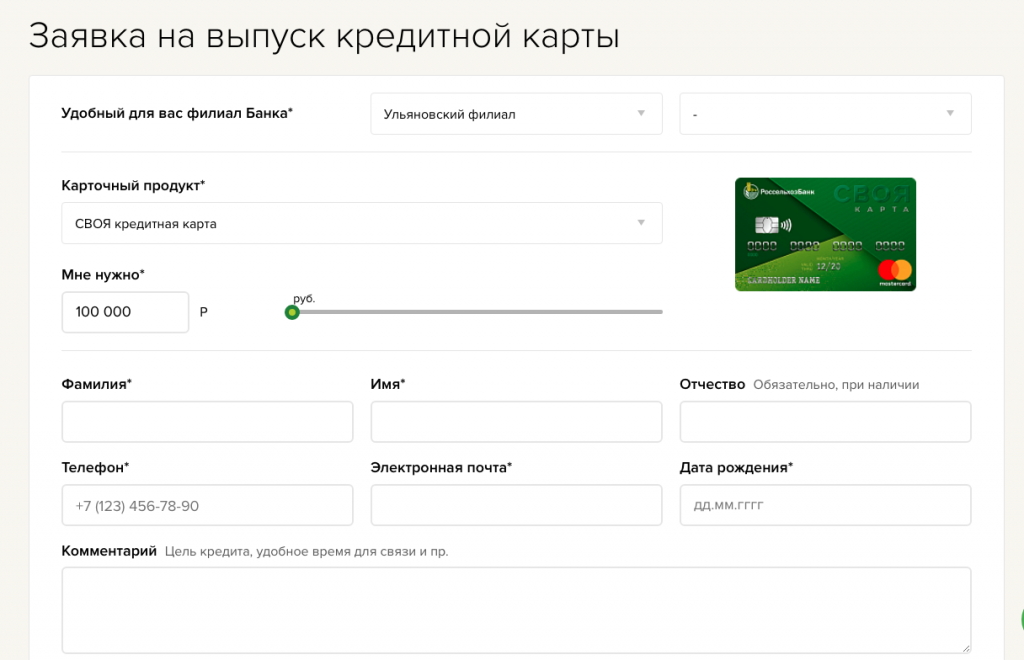Viewport: 1024px width, 660px height.
Task: Click the middle of the amount slider track
Action: coord(477,312)
